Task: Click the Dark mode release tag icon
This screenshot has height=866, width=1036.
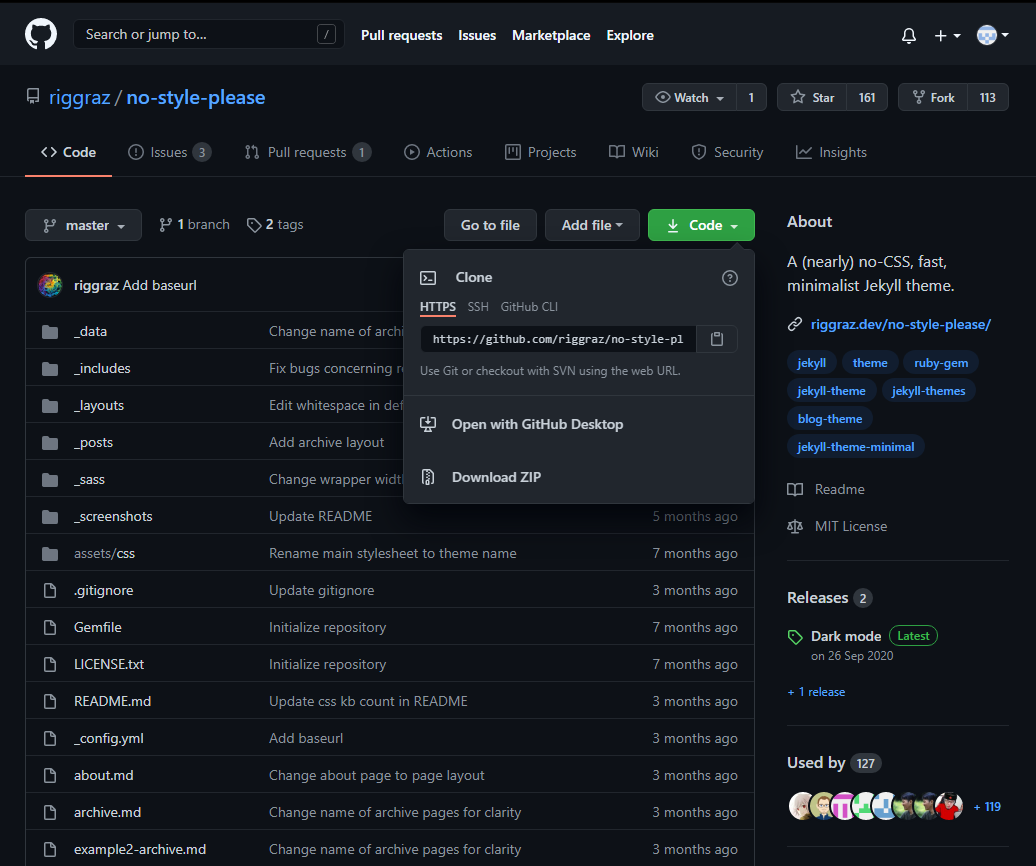Action: 796,637
